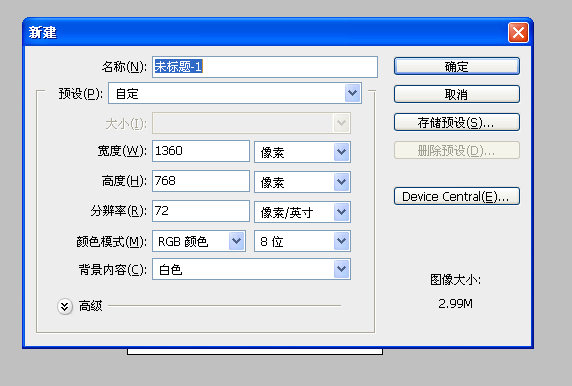The width and height of the screenshot is (572, 386).
Task: Click the 确定 button
Action: click(x=457, y=66)
